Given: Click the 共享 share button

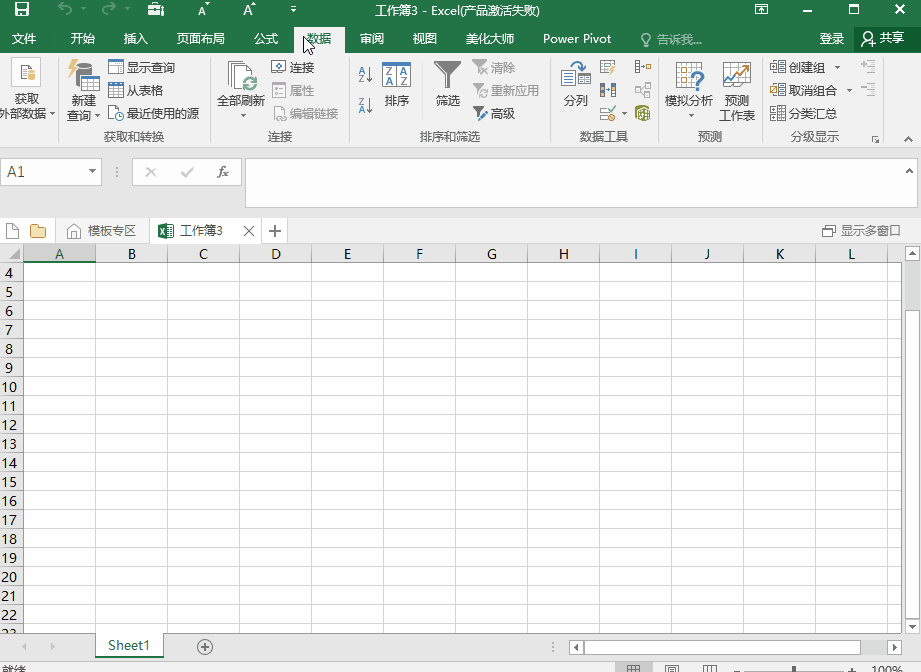Looking at the screenshot, I should tap(883, 39).
